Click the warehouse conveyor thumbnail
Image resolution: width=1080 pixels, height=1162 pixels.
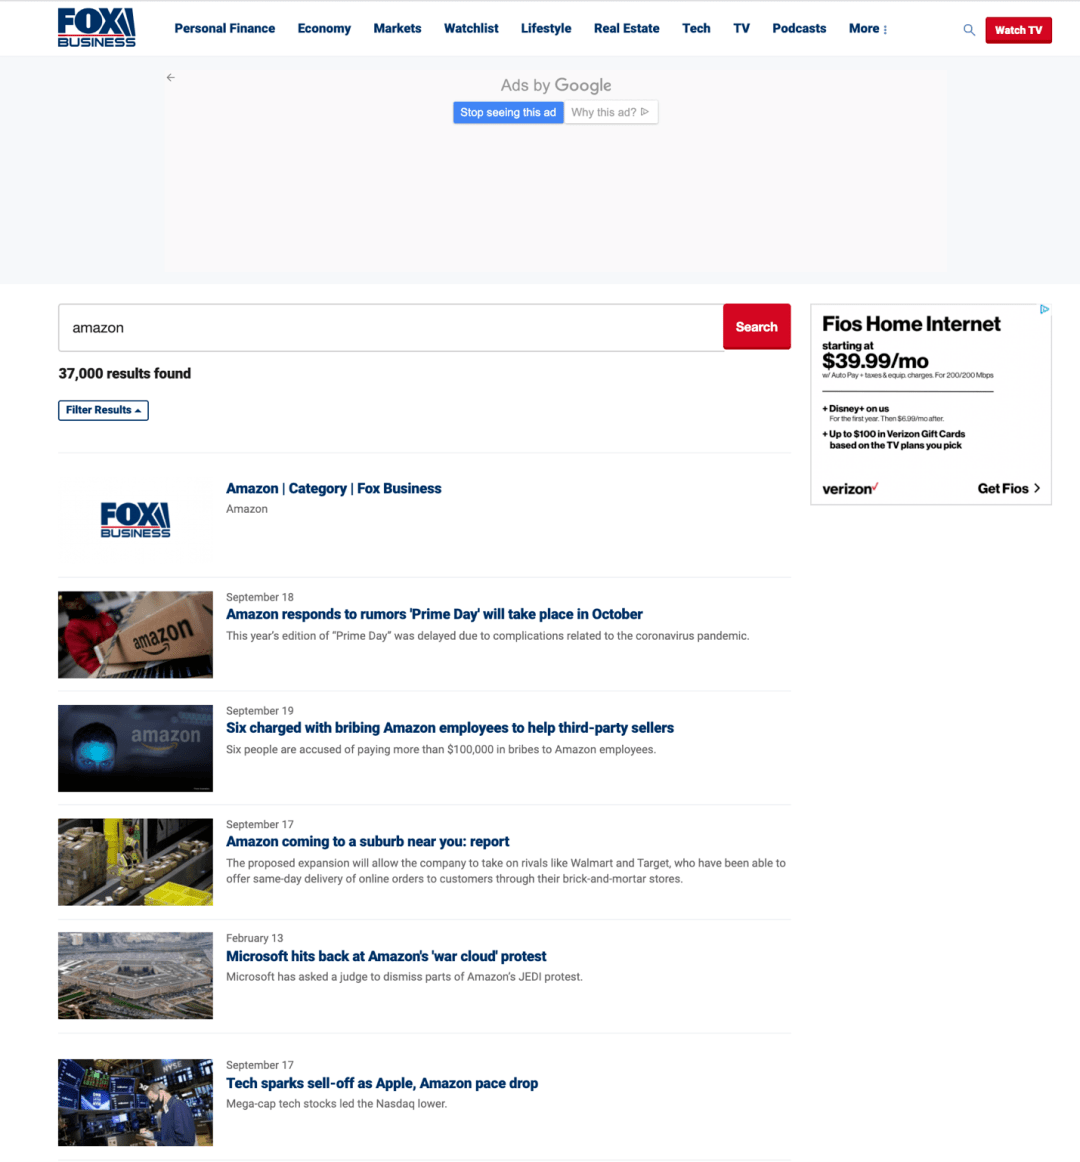pyautogui.click(x=135, y=862)
